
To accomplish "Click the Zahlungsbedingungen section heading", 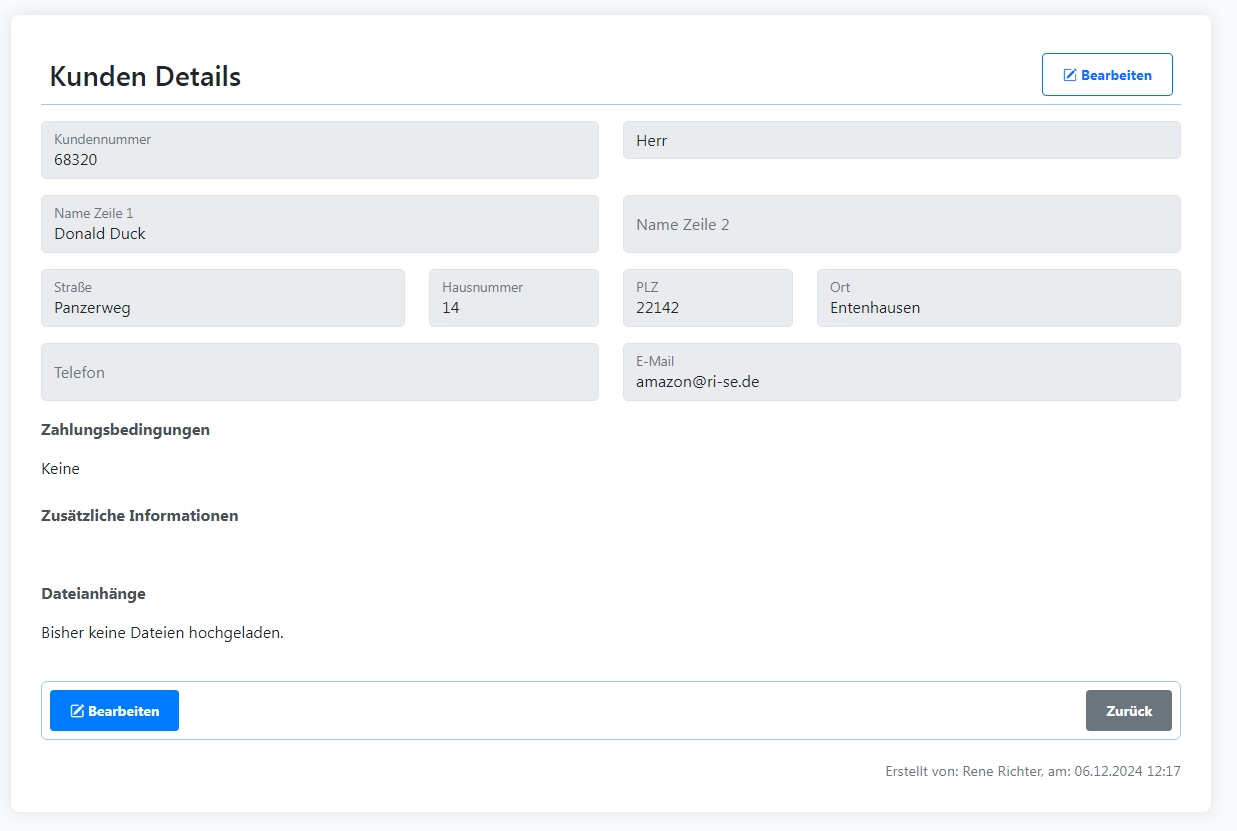I will 125,430.
